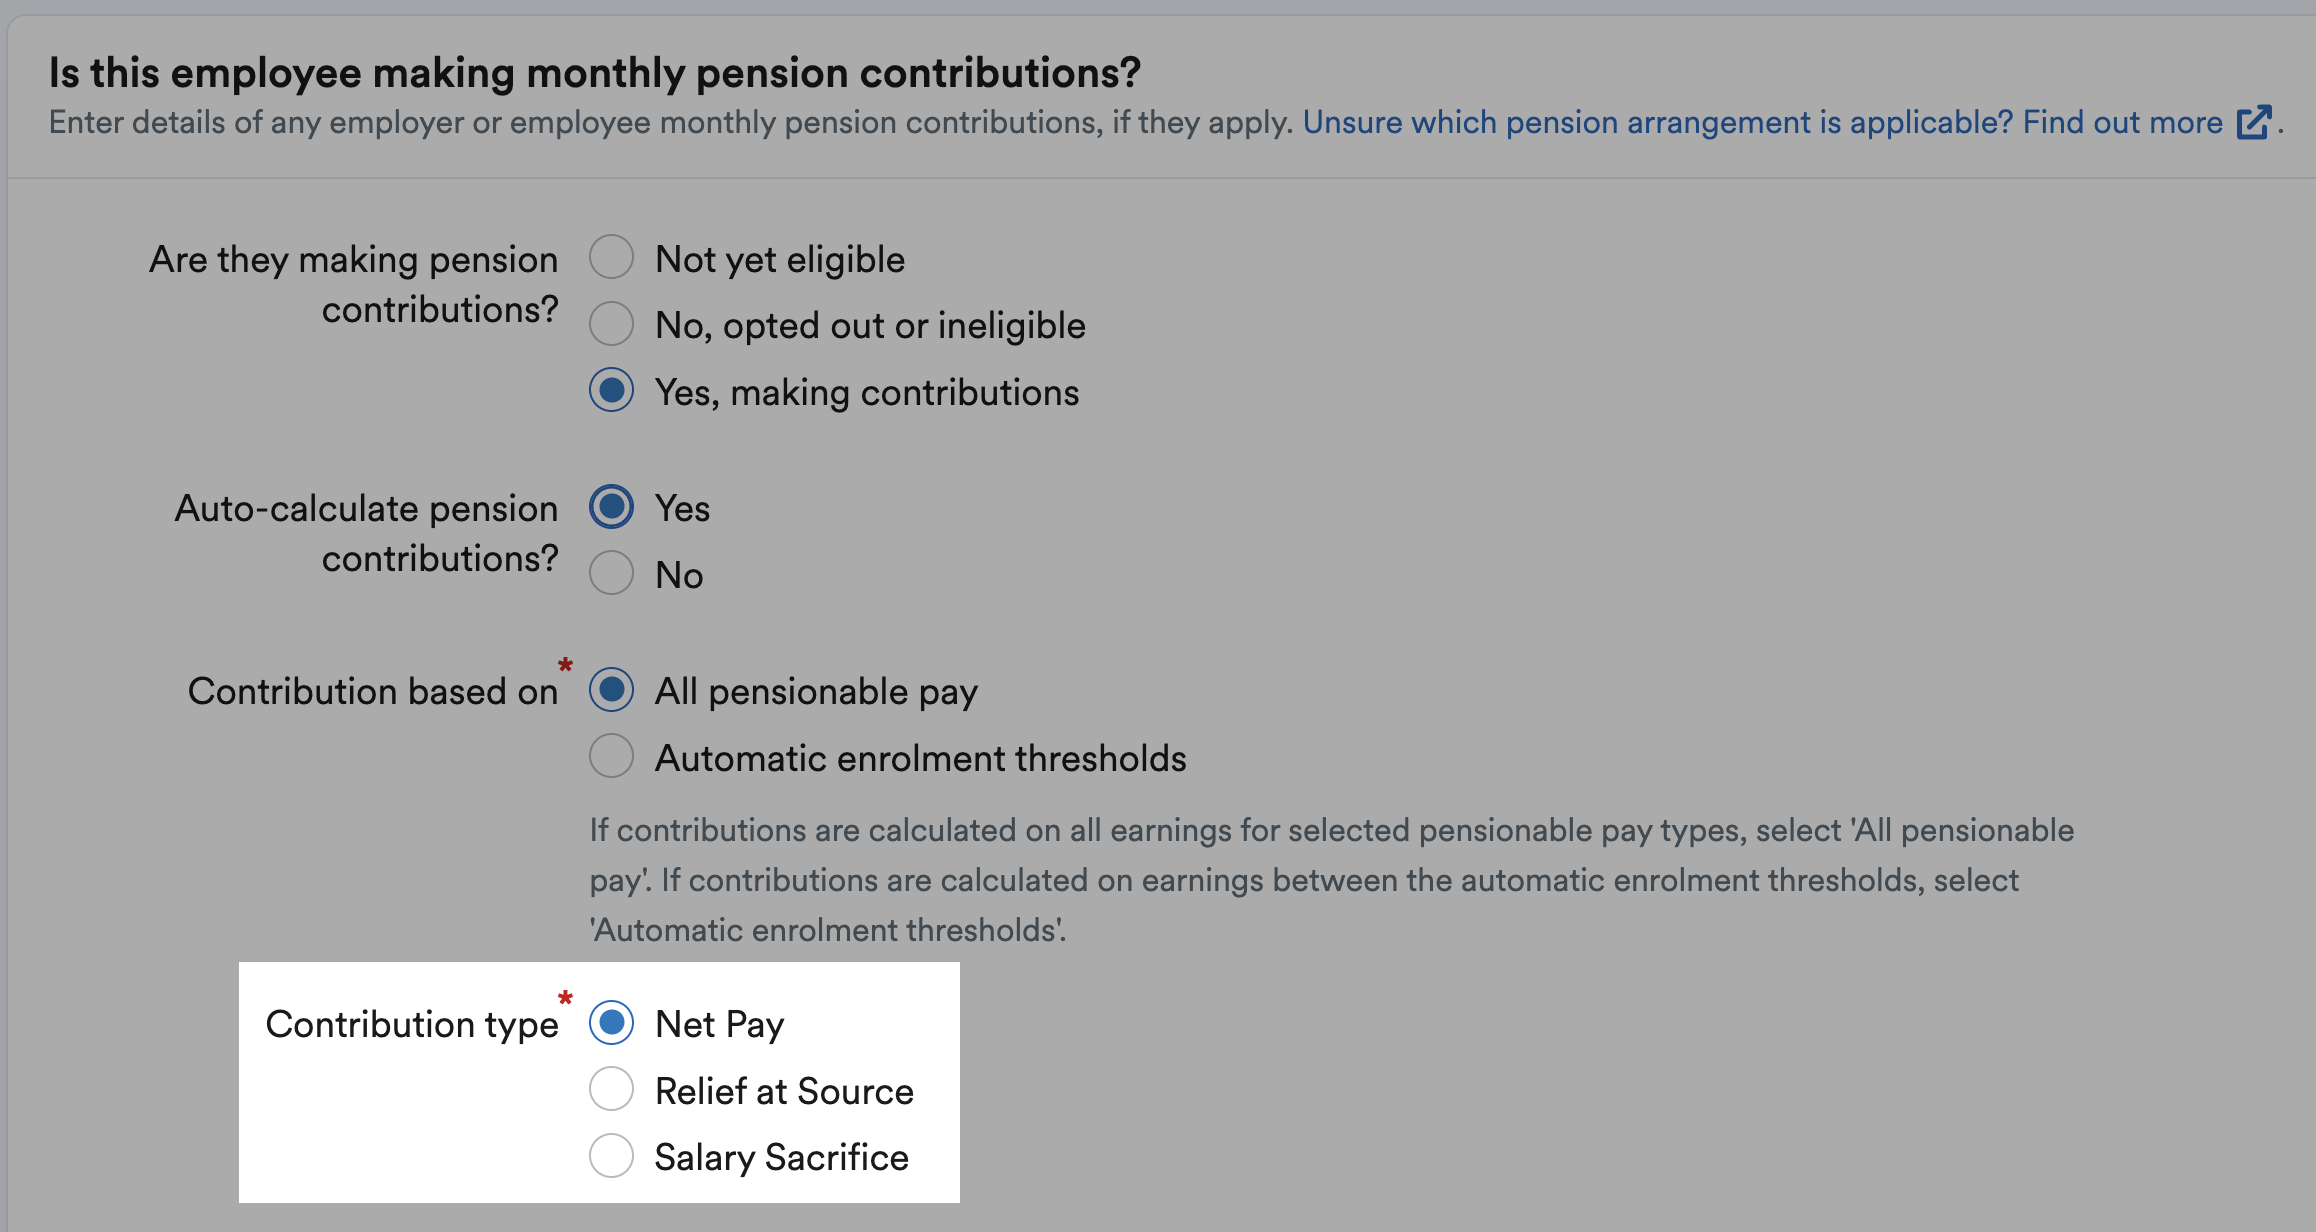2316x1232 pixels.
Task: Click the "Auto-calculate pension contributions?" label
Action: pos(367,531)
